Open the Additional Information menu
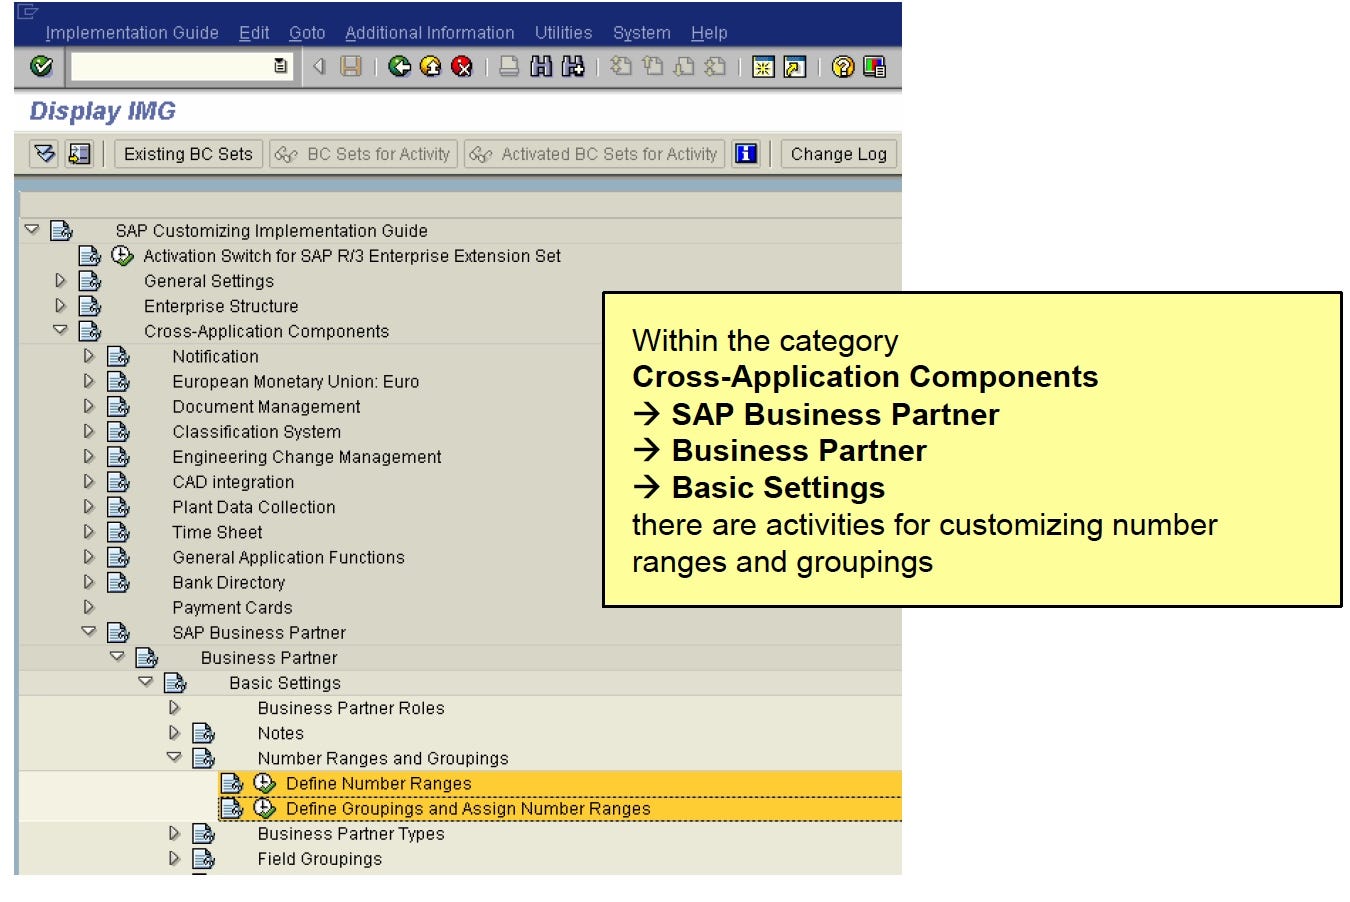1350x902 pixels. point(430,33)
